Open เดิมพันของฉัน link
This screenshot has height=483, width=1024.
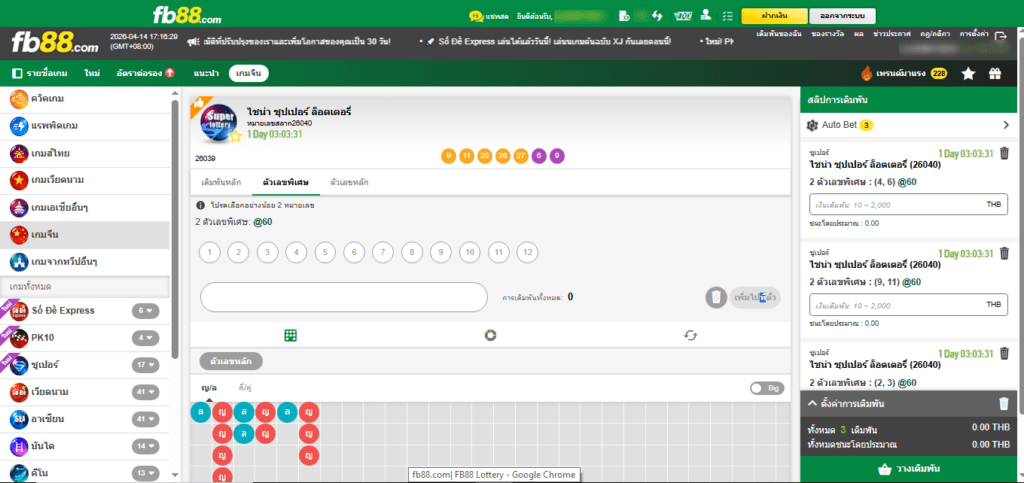tap(778, 33)
